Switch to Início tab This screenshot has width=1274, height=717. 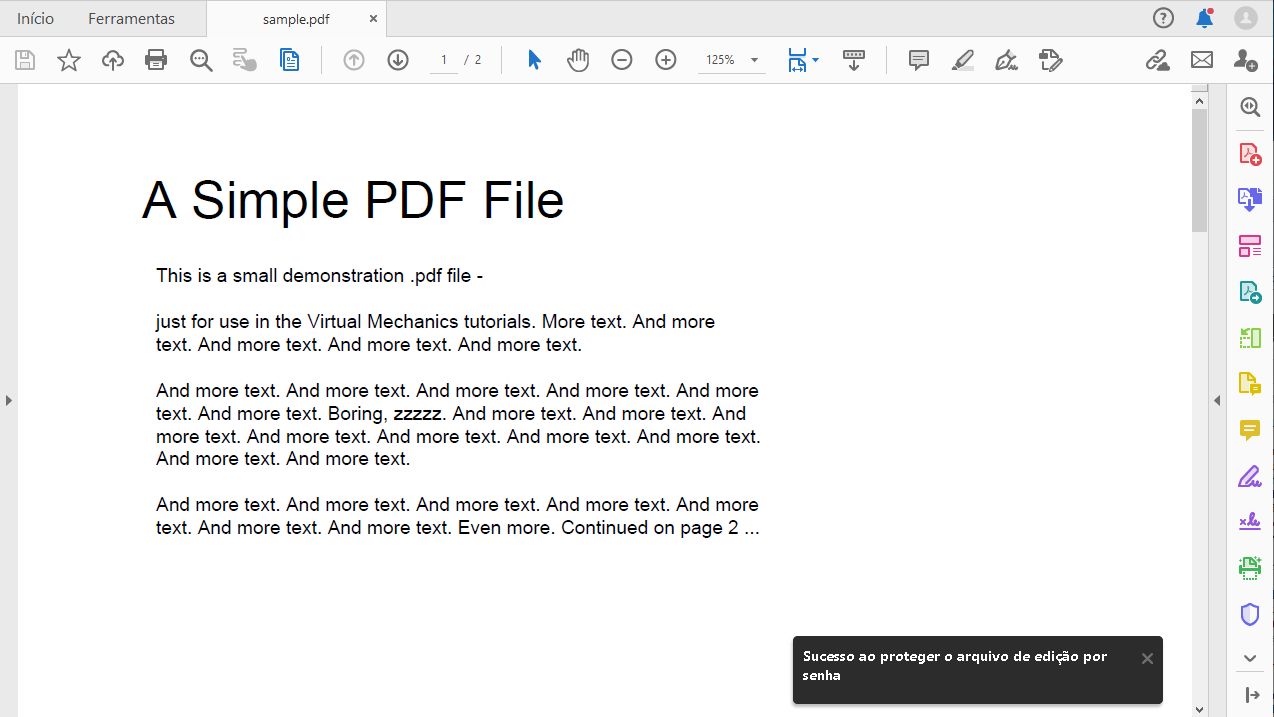click(x=35, y=18)
